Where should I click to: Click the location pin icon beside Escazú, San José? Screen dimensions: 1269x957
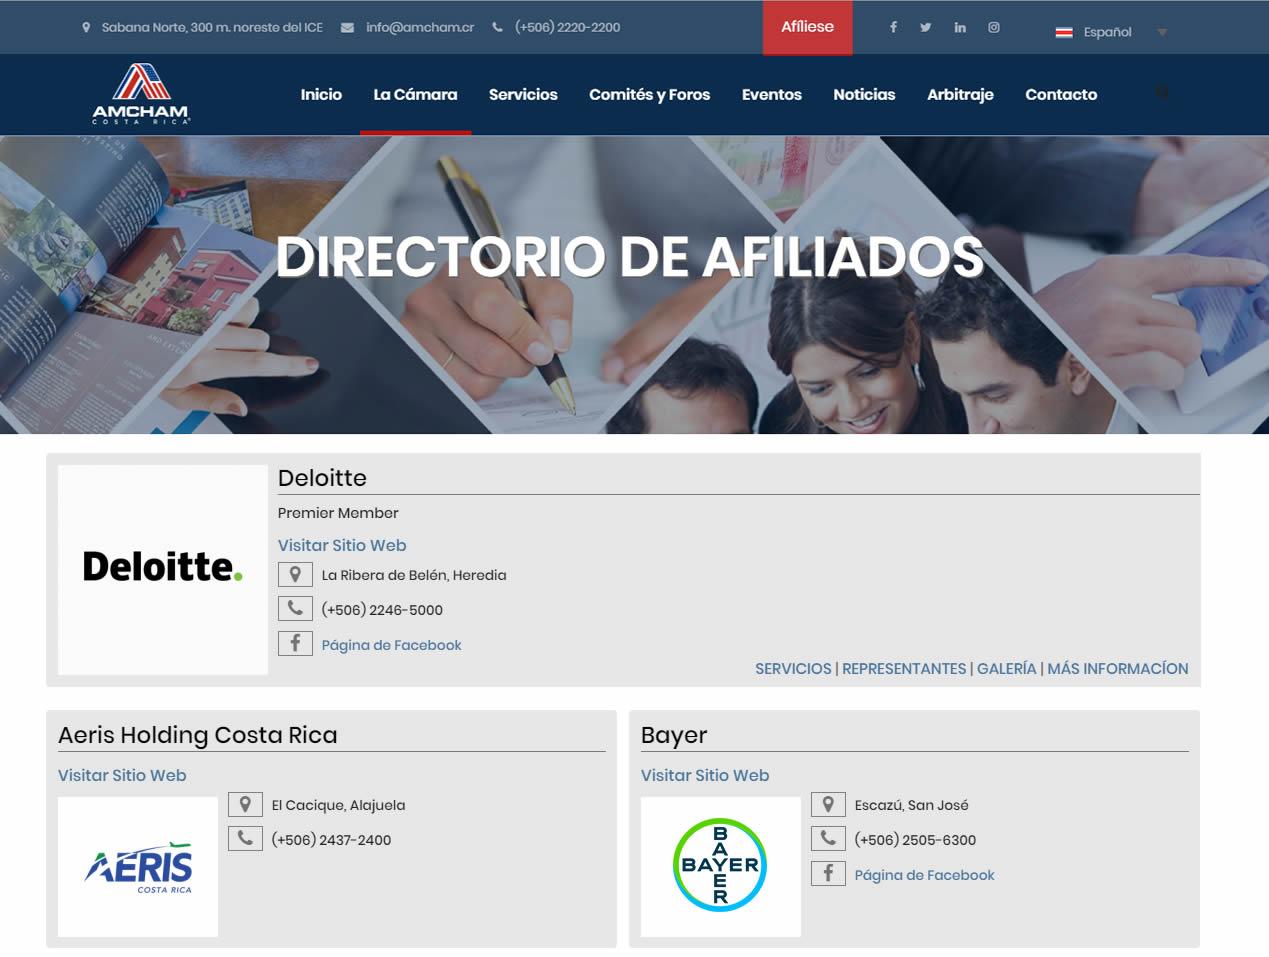(x=828, y=804)
